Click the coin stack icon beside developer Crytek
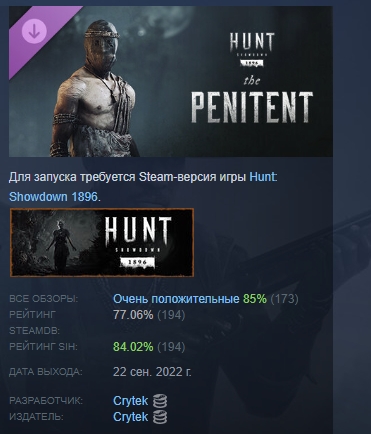Image resolution: width=371 pixels, height=434 pixels. (x=160, y=400)
